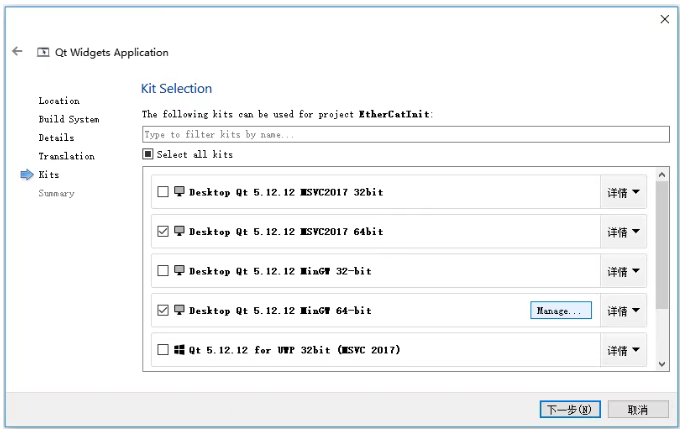Click monitor icon of MSVC2017 32bit kit
This screenshot has width=685, height=433.
(179, 191)
